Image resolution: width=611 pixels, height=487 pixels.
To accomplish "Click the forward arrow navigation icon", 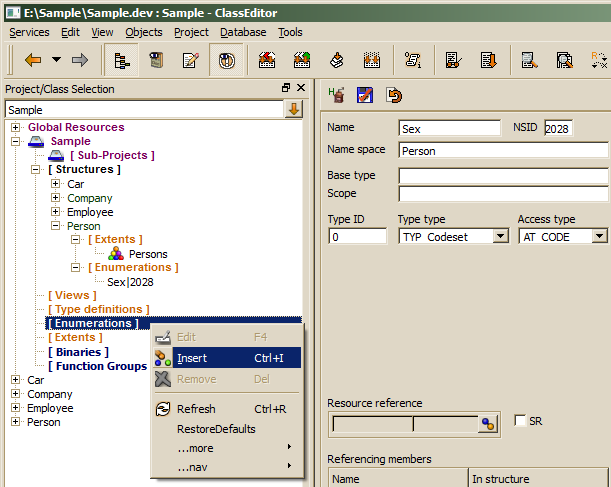I will [81, 61].
